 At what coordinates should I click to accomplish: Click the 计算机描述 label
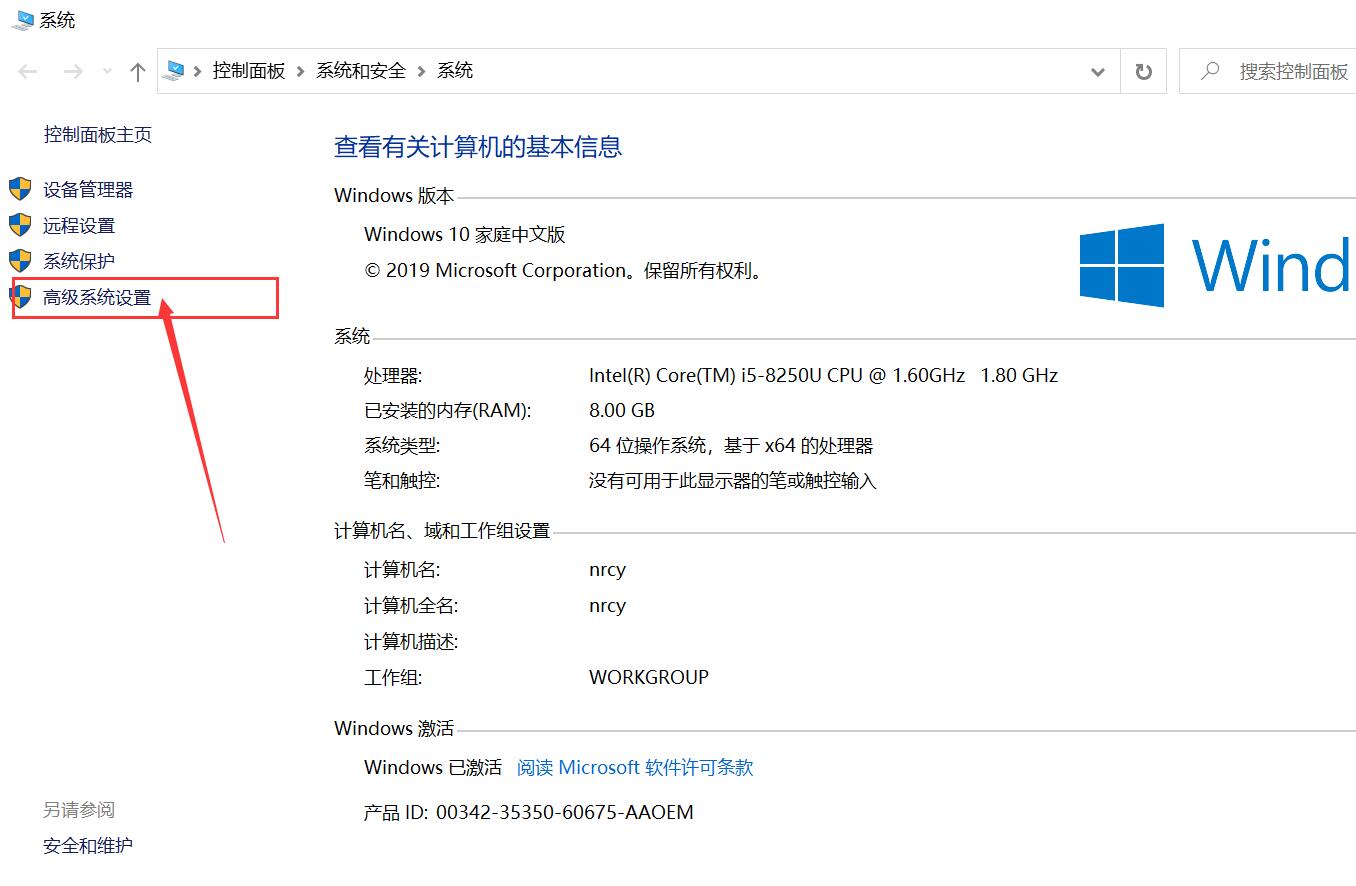tap(411, 642)
